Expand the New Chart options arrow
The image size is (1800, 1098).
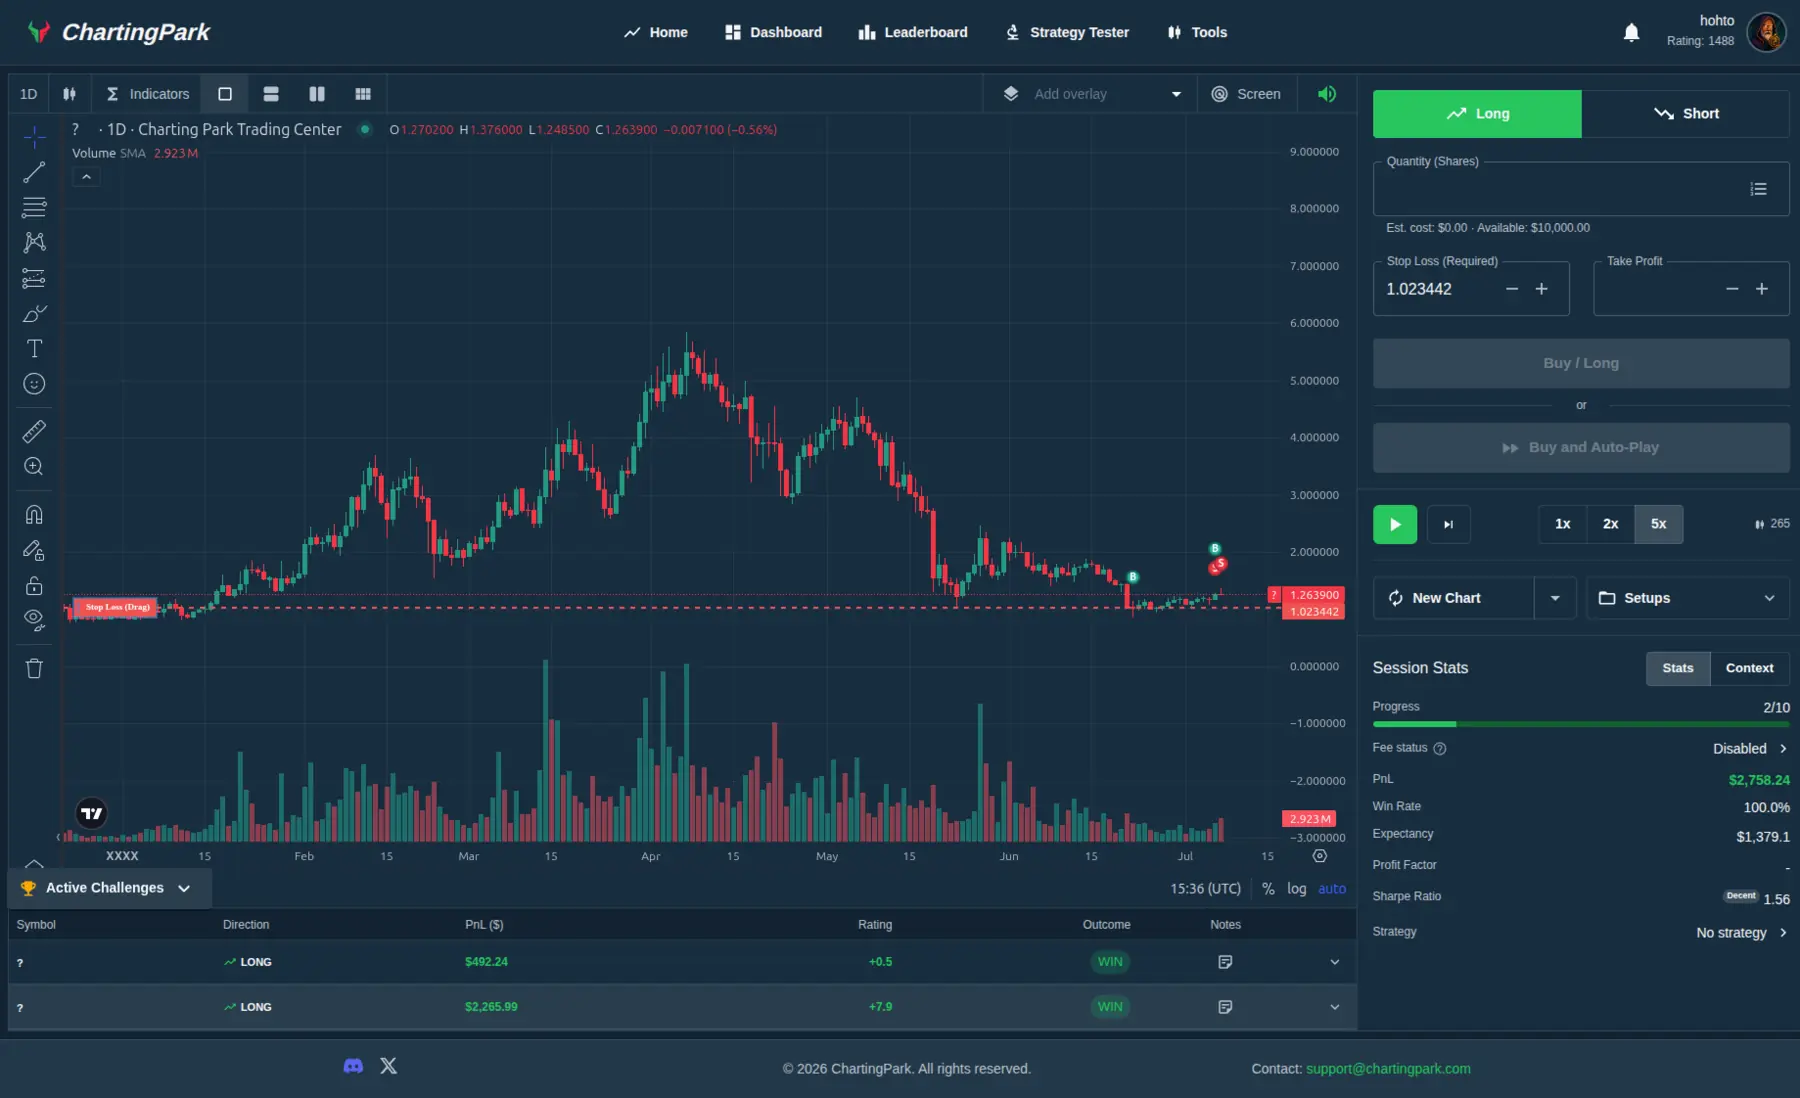(x=1555, y=598)
